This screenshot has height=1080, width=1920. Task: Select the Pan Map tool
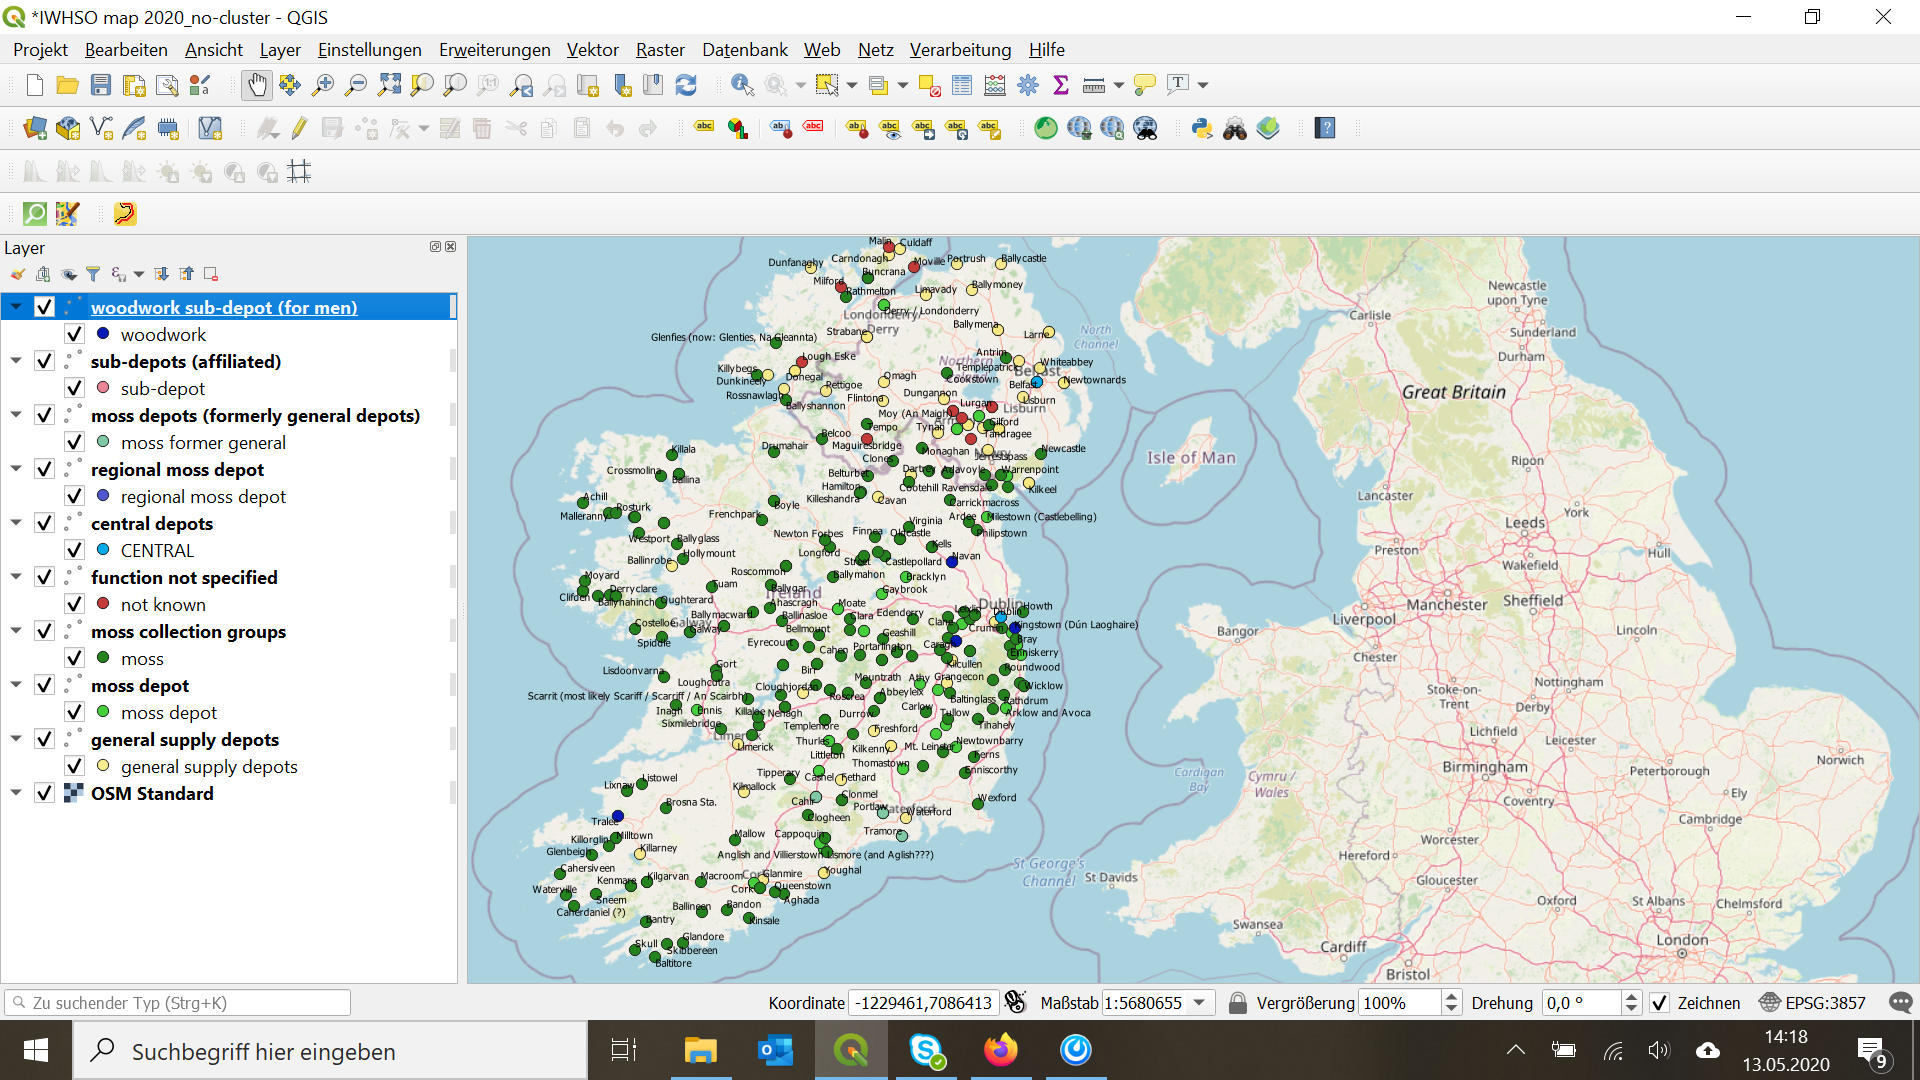pyautogui.click(x=257, y=85)
